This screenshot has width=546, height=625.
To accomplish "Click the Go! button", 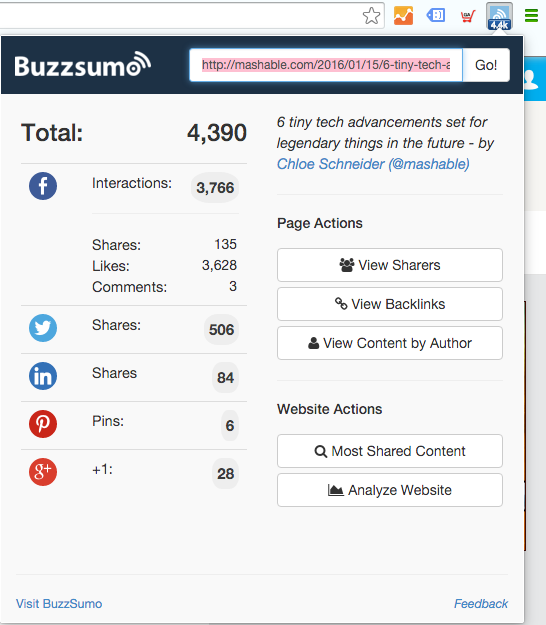I will click(486, 65).
